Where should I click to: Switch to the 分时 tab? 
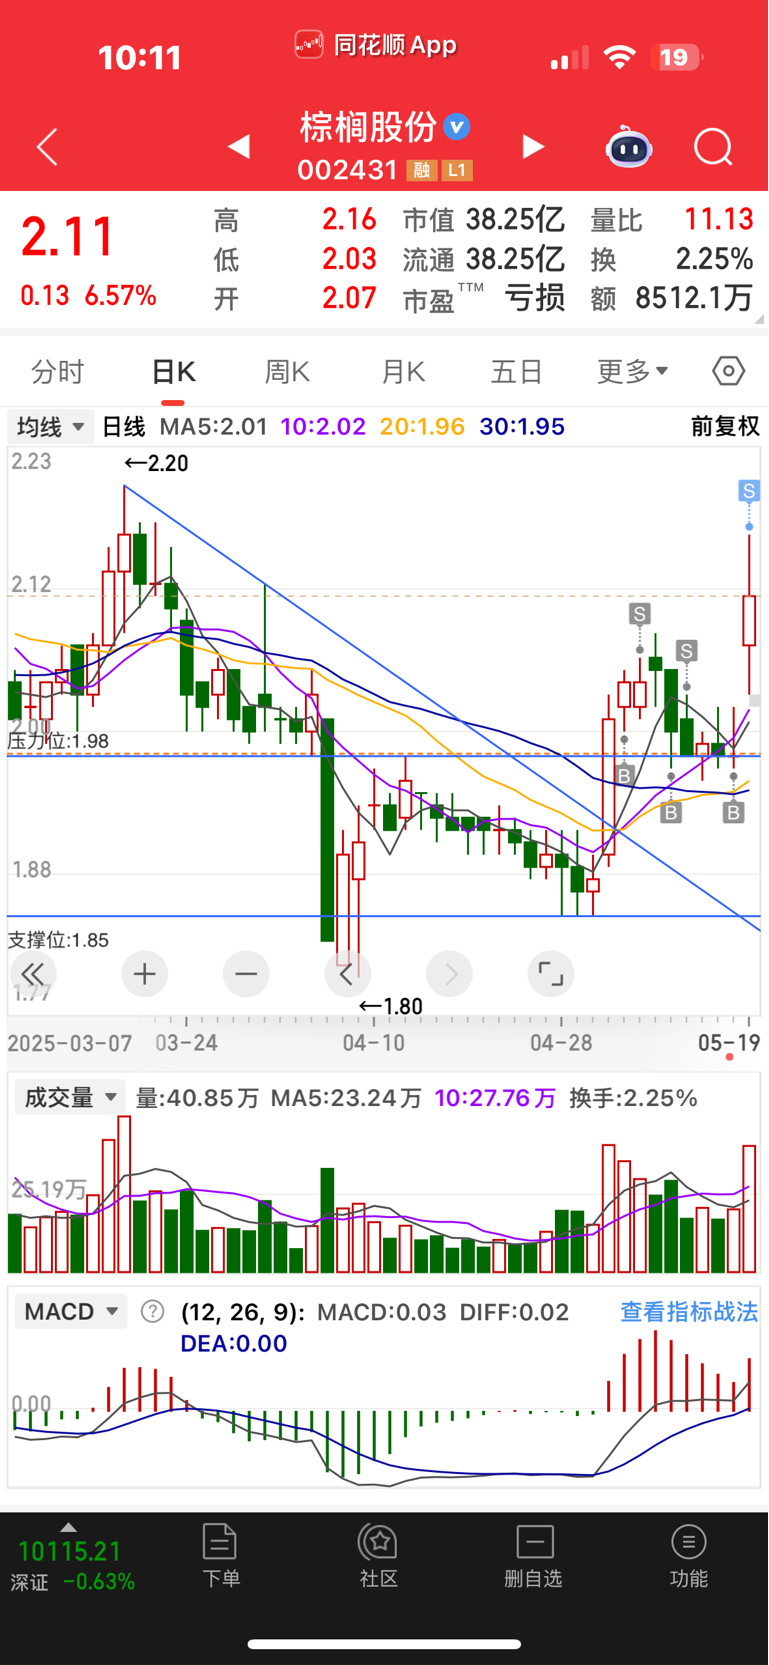click(x=58, y=372)
